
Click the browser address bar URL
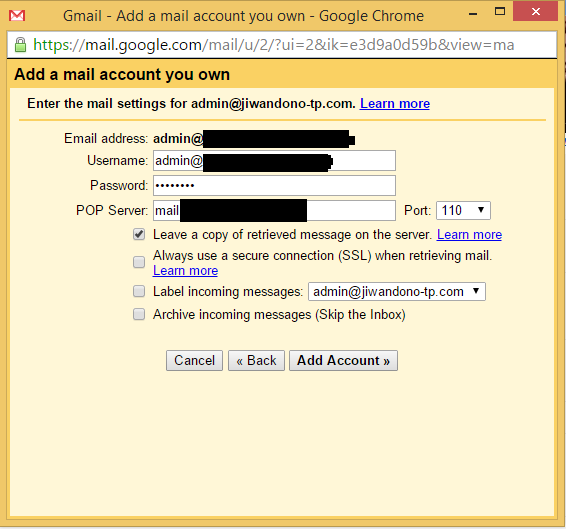pyautogui.click(x=274, y=45)
